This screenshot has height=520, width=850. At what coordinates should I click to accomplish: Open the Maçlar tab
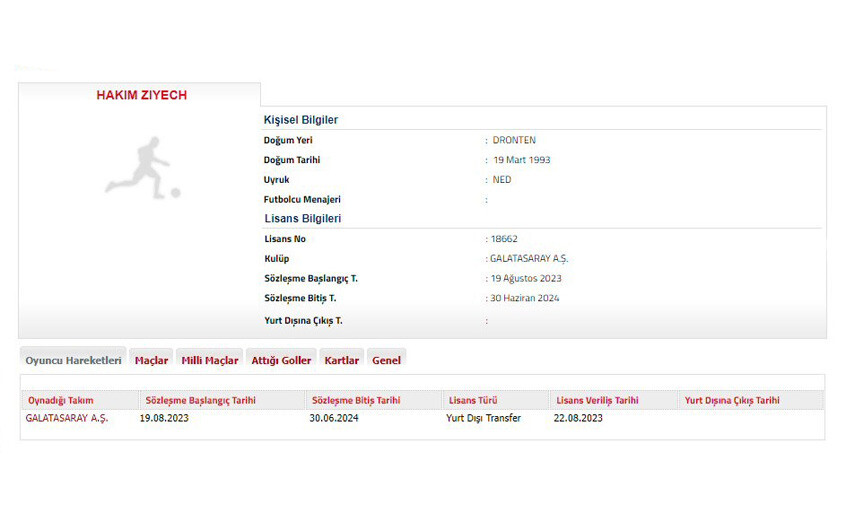tap(151, 360)
